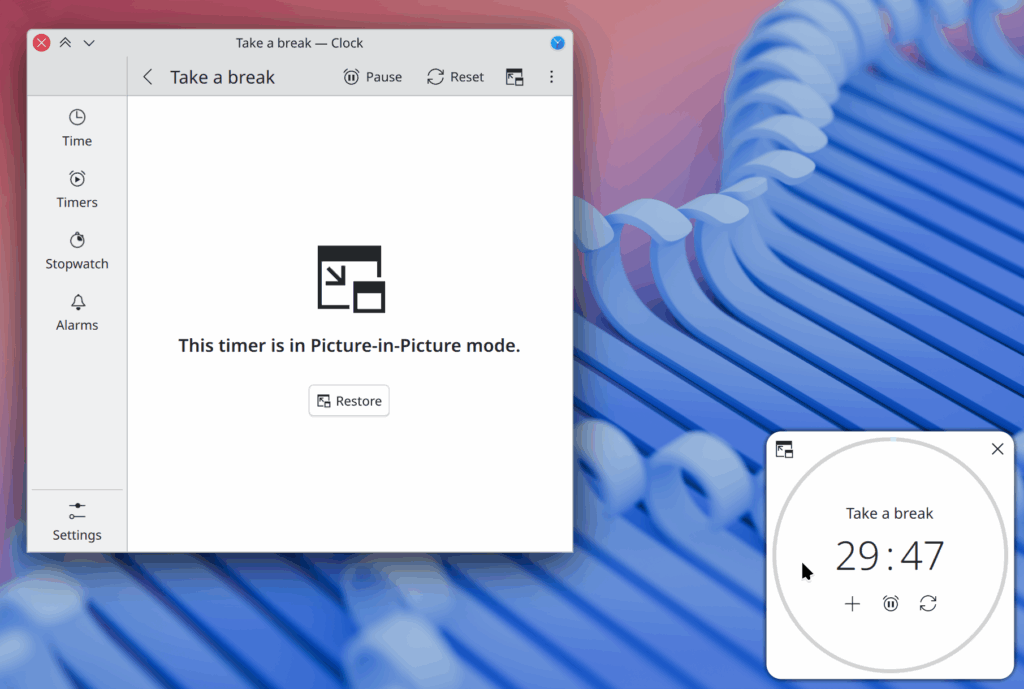Image resolution: width=1024 pixels, height=689 pixels.
Task: Click the Restore button
Action: pyautogui.click(x=349, y=401)
